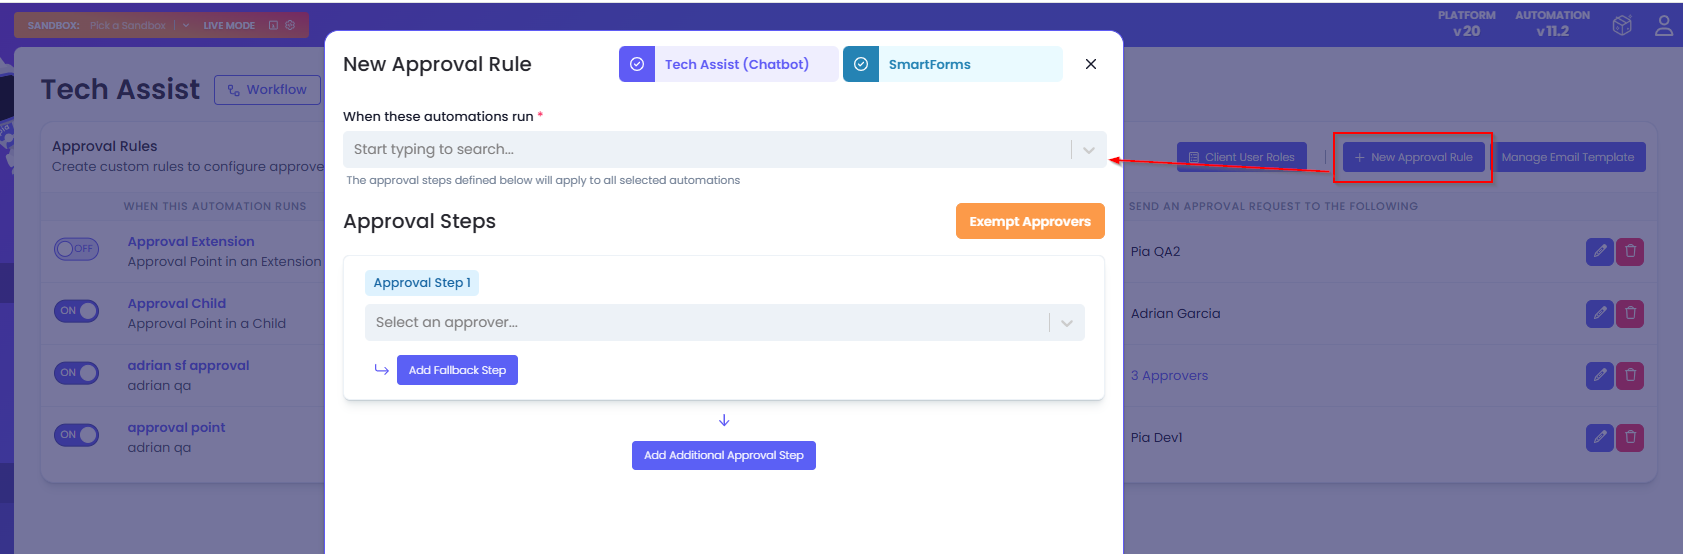Select the Tech Assist (Chatbot) tab
This screenshot has width=1683, height=554.
click(x=728, y=64)
